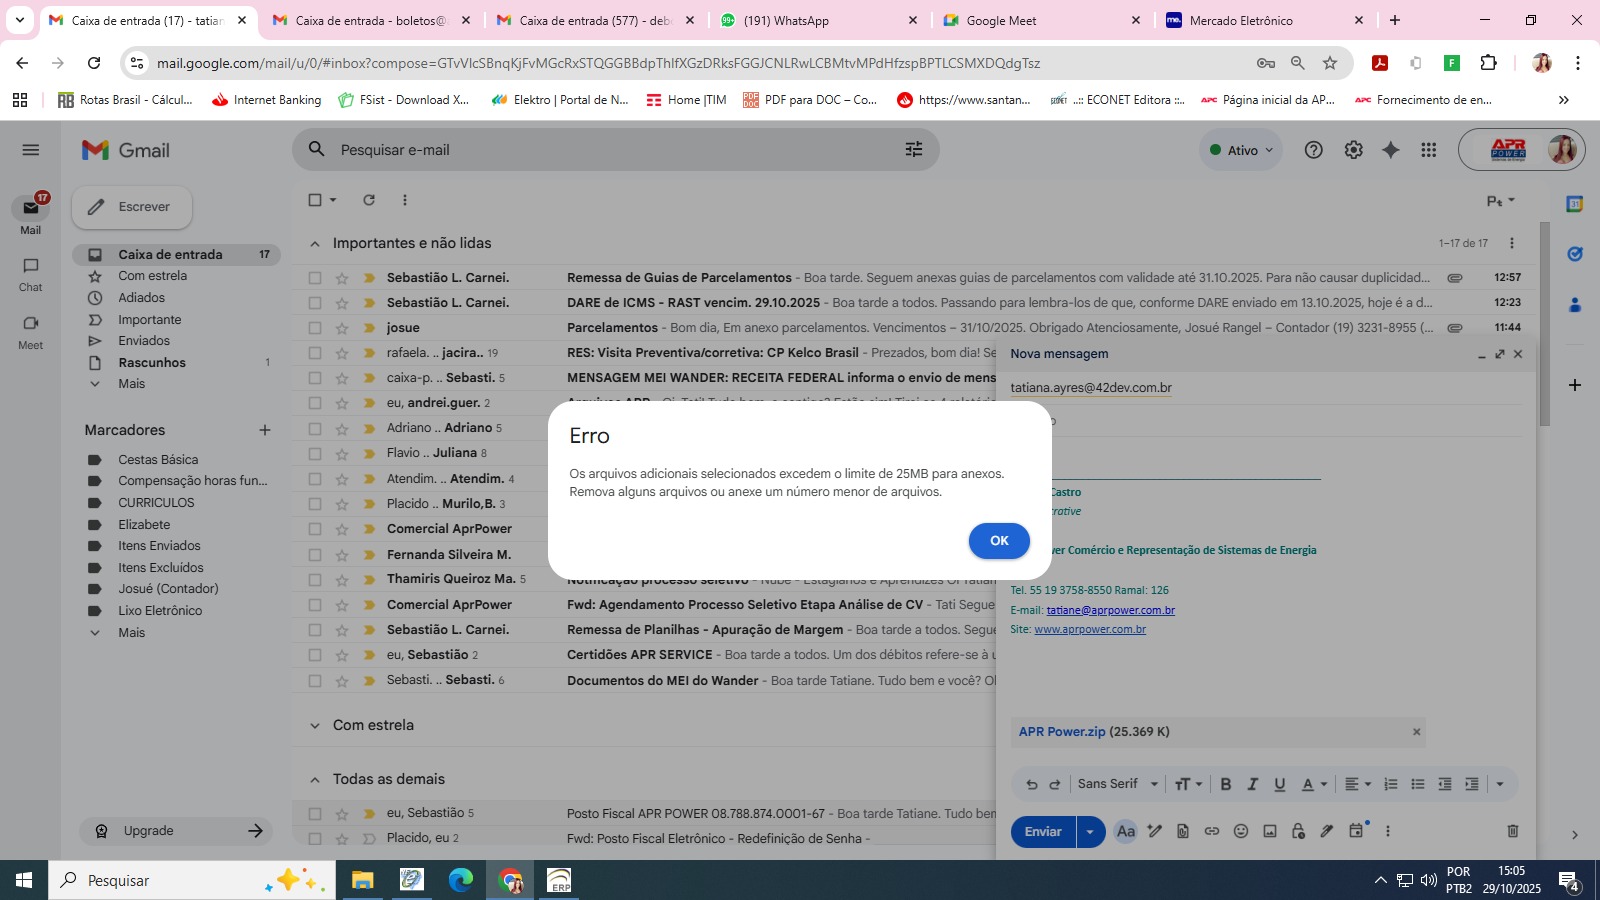Open Gmail settings gear icon
This screenshot has width=1600, height=900.
pyautogui.click(x=1353, y=150)
